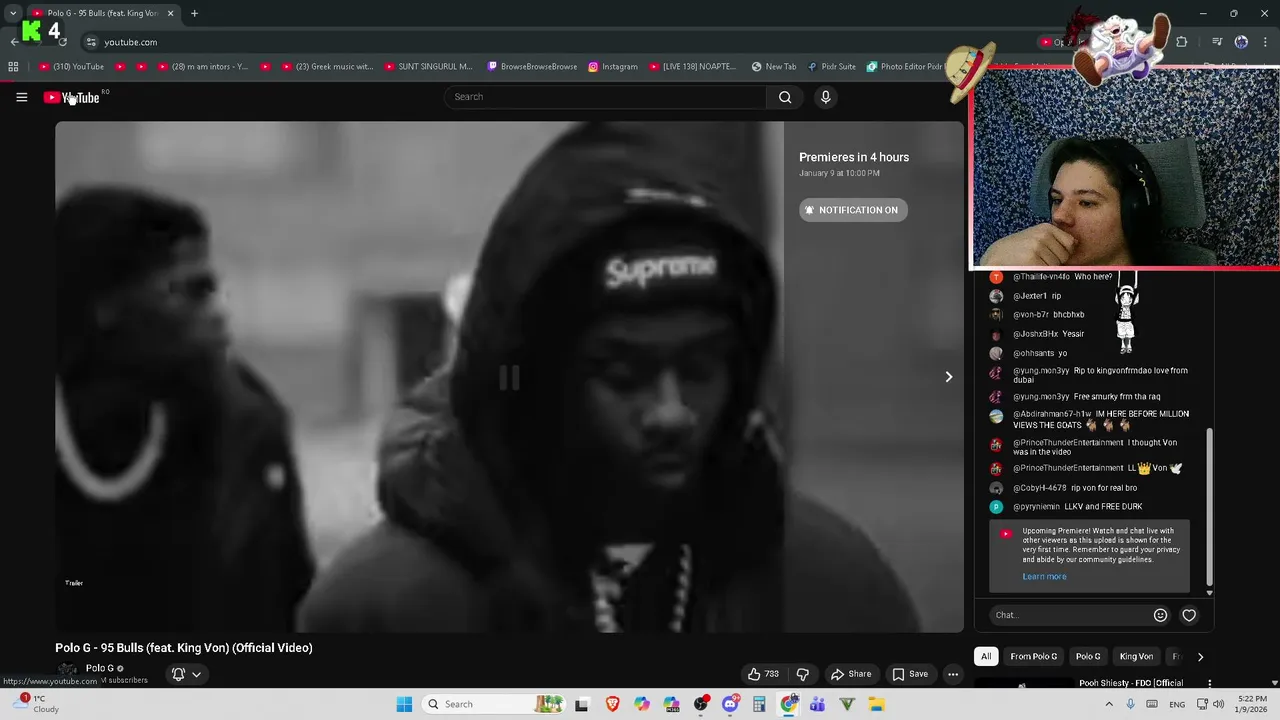The height and width of the screenshot is (720, 1280).
Task: Go to YouTube home via logo
Action: click(72, 97)
